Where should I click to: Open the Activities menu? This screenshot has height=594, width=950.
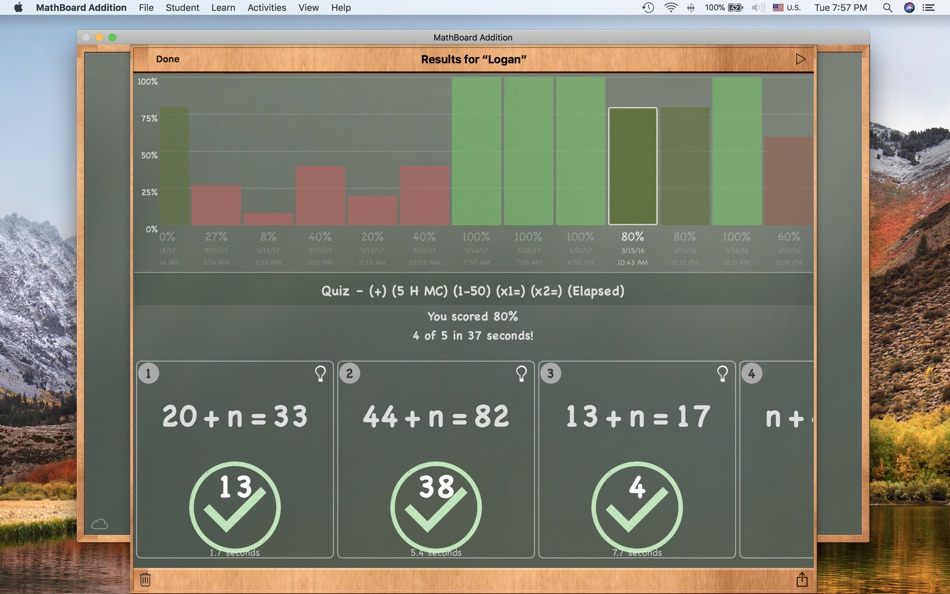267,7
